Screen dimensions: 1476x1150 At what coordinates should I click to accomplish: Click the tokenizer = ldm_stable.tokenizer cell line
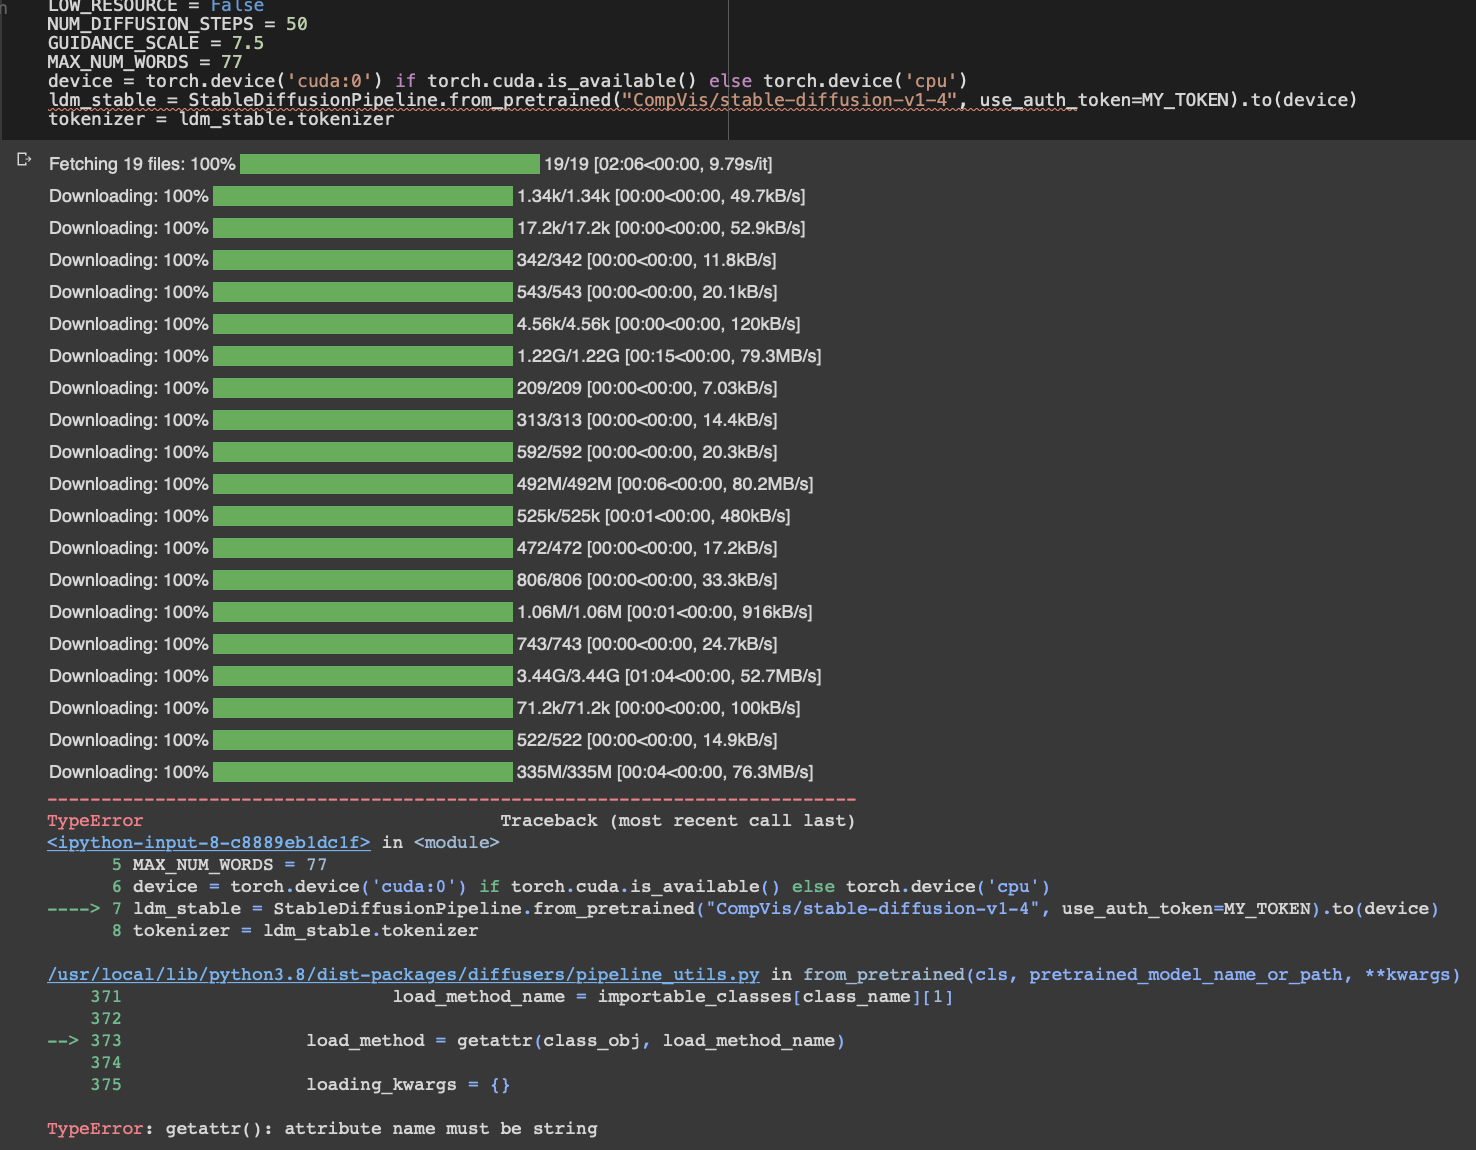tap(221, 119)
